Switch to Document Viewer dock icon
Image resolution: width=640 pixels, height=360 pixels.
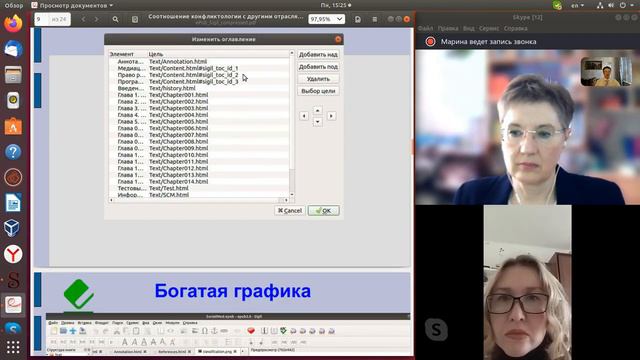tap(13, 304)
